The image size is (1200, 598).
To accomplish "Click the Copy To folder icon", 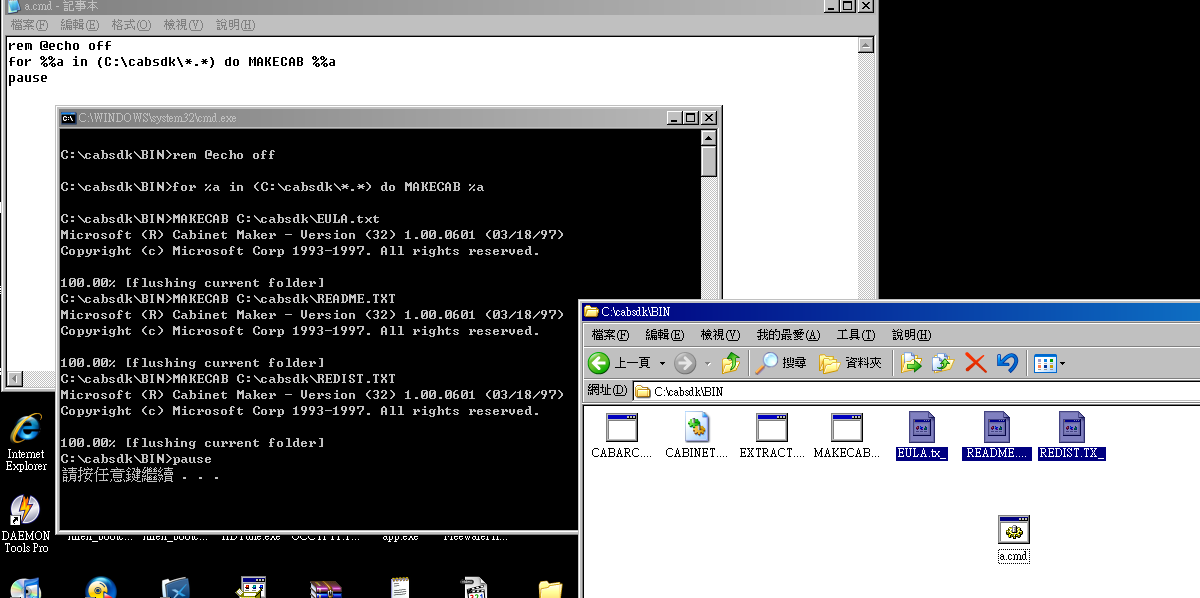I will pos(943,363).
